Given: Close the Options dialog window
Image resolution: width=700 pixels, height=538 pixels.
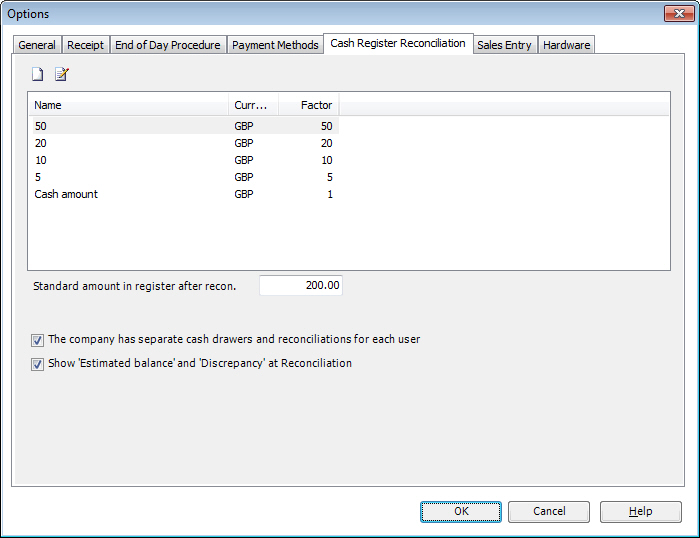Looking at the screenshot, I should pos(678,13).
